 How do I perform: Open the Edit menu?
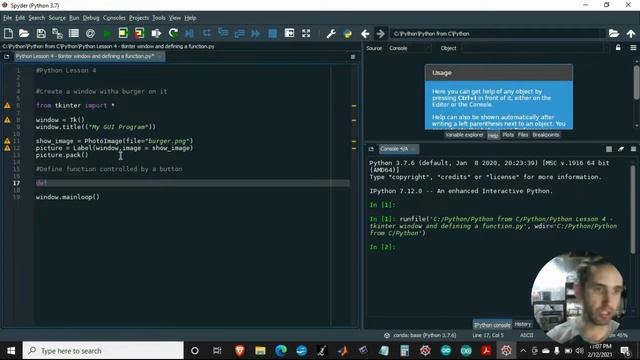(x=20, y=18)
